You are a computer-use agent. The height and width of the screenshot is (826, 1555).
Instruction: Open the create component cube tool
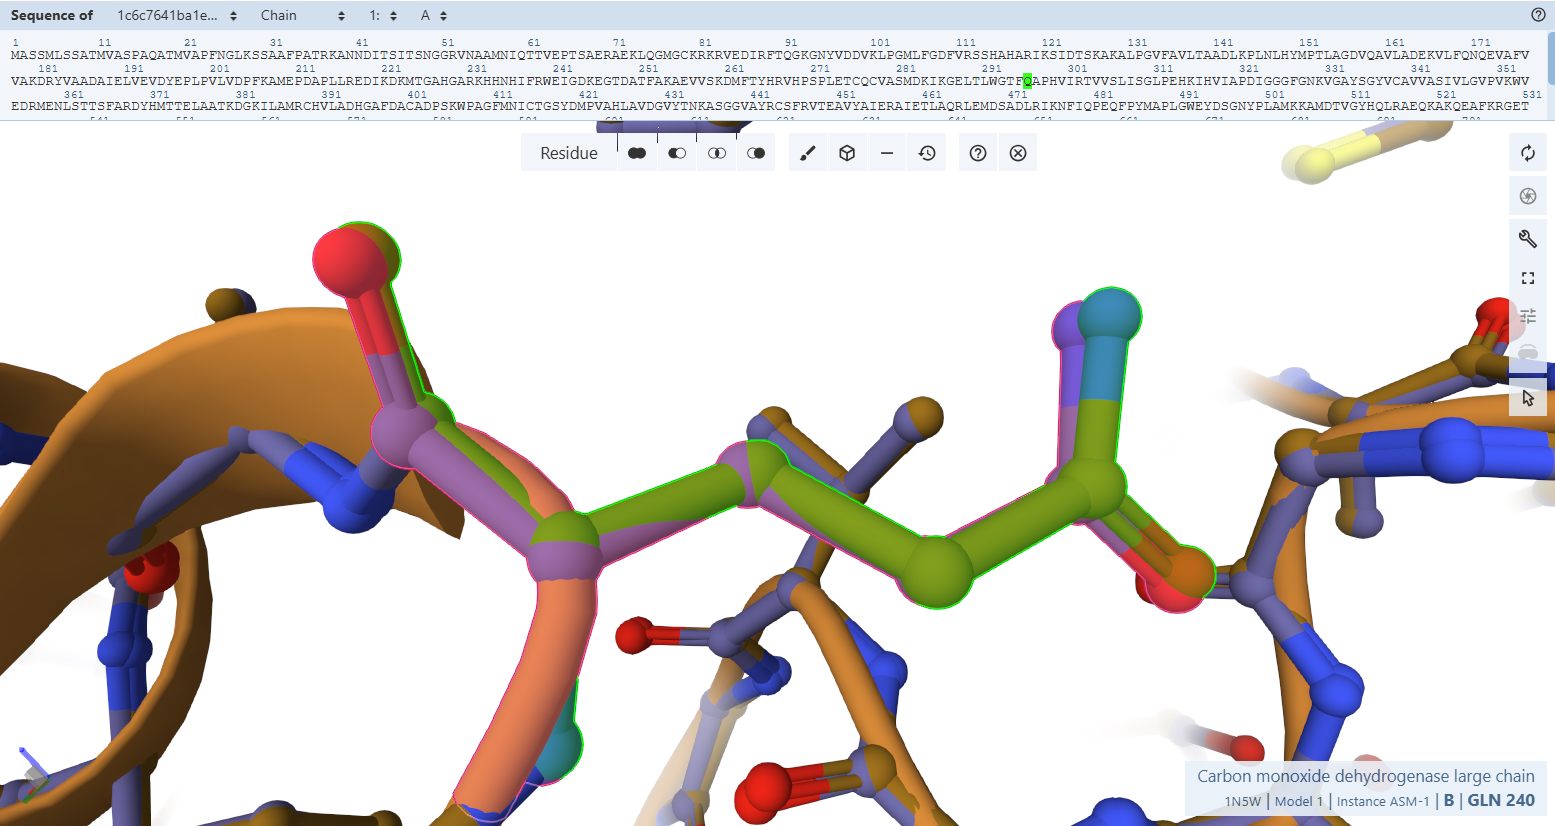pyautogui.click(x=847, y=153)
